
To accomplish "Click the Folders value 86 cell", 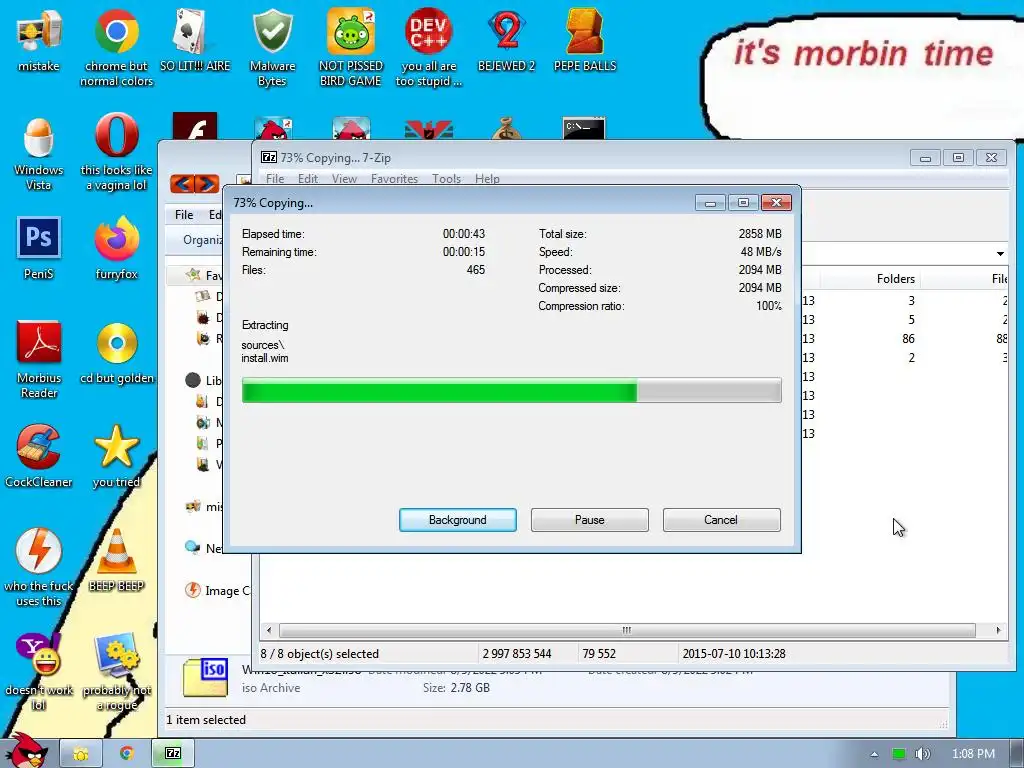I will click(908, 338).
